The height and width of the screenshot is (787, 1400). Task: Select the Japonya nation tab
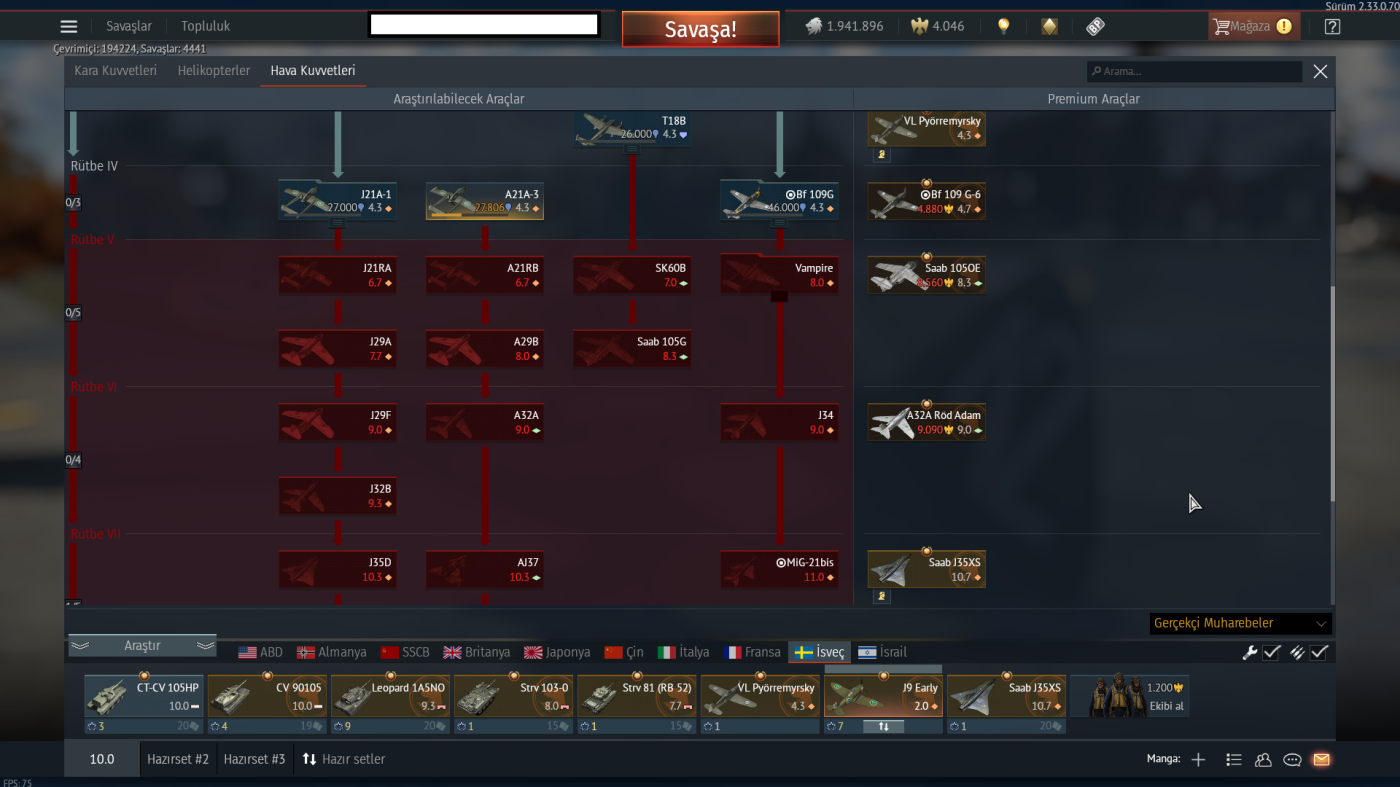click(x=558, y=652)
